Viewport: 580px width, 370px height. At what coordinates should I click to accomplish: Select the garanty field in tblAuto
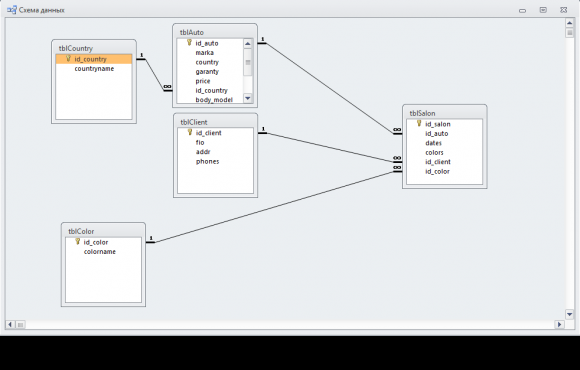tap(210, 71)
